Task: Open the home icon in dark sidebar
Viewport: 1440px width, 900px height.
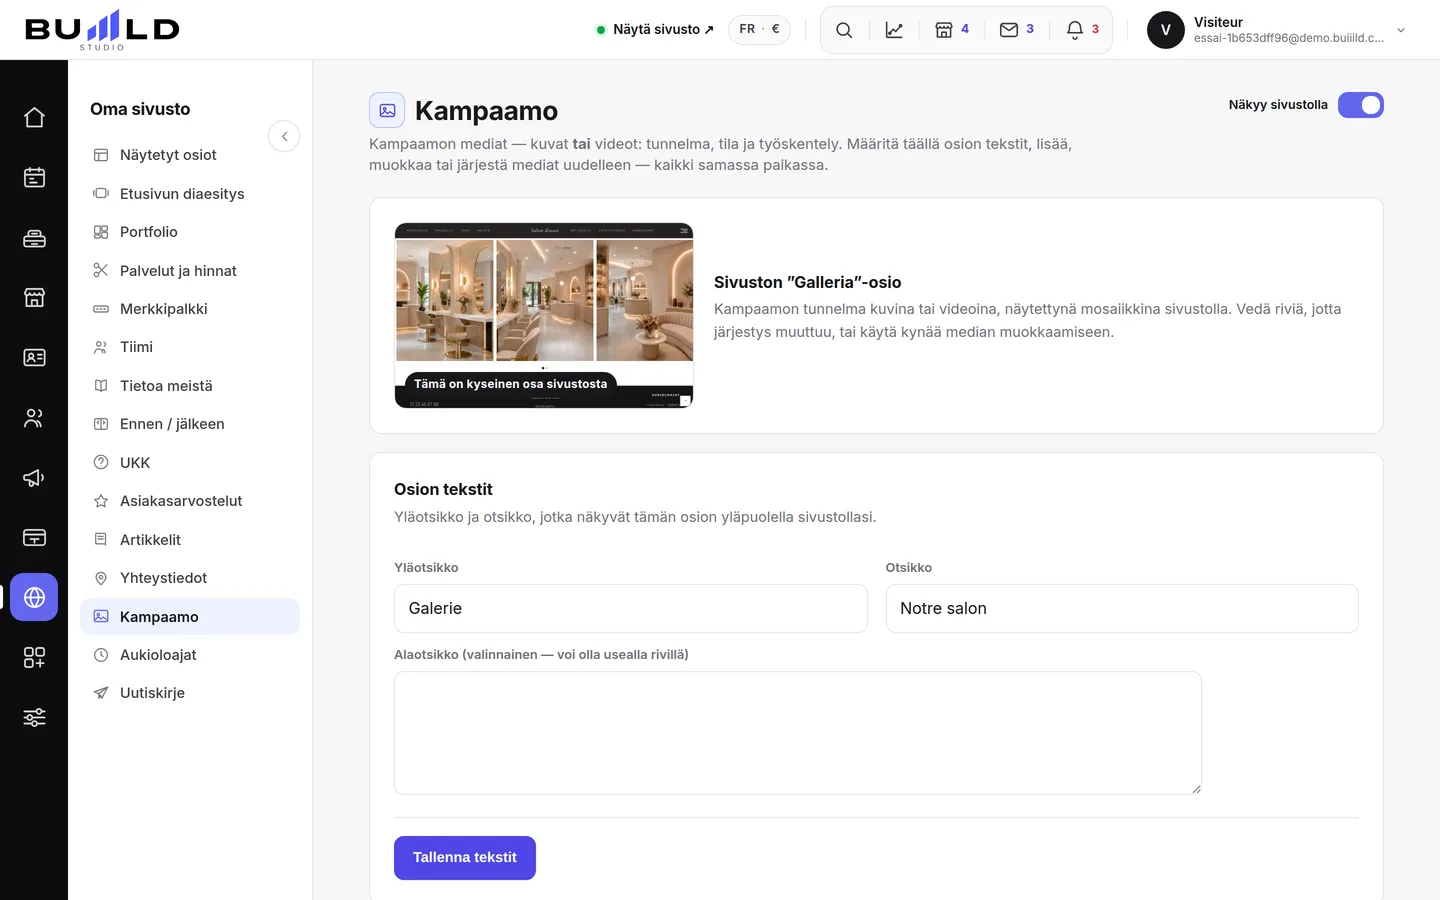Action: [34, 118]
